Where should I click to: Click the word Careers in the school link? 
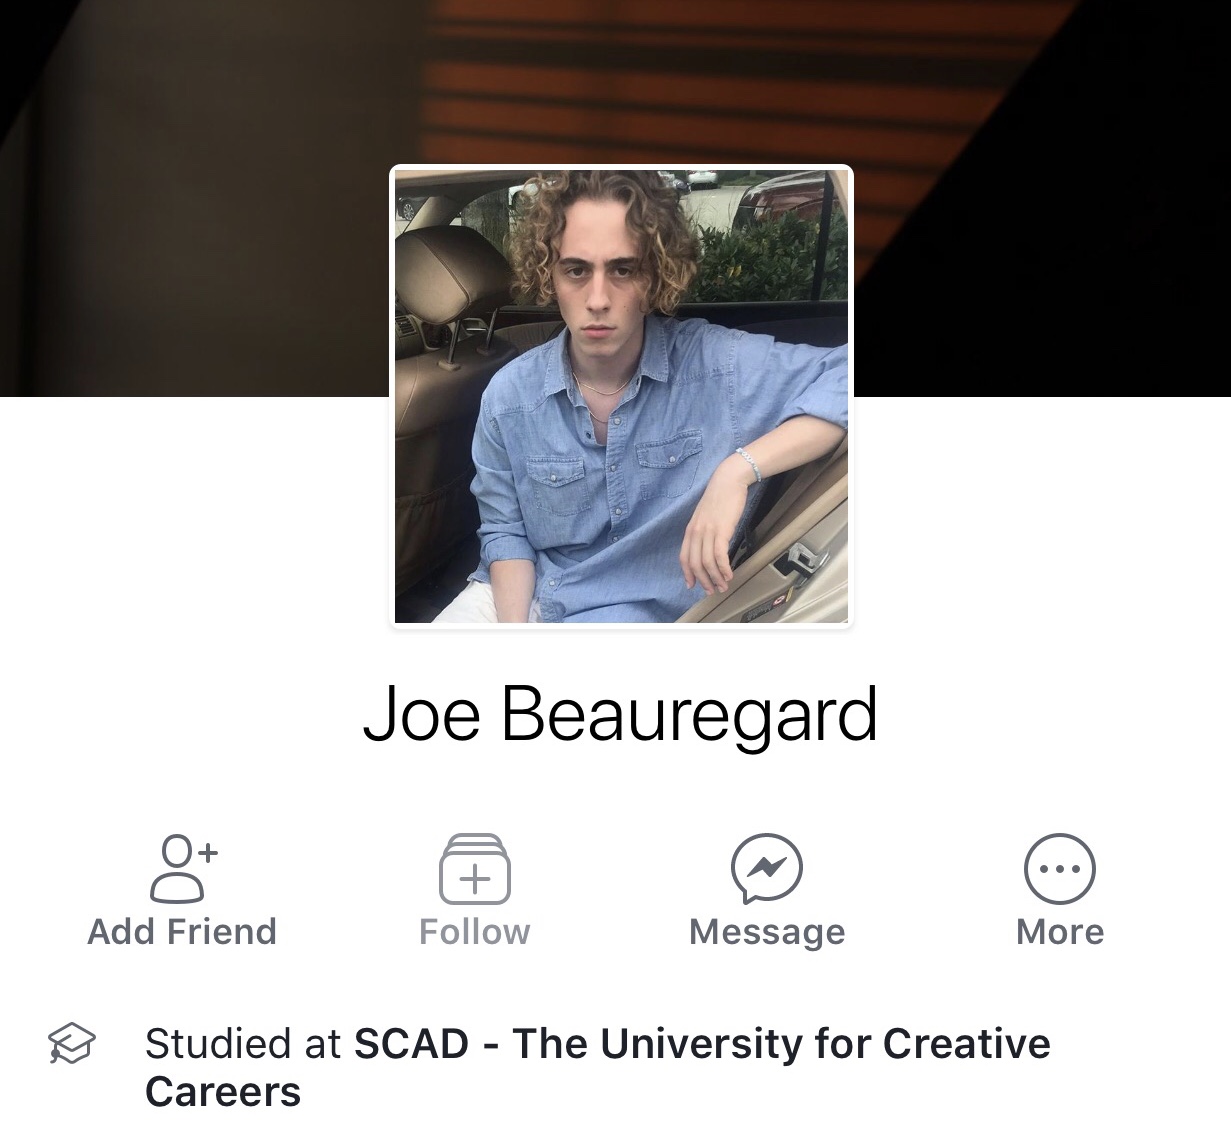[223, 1092]
